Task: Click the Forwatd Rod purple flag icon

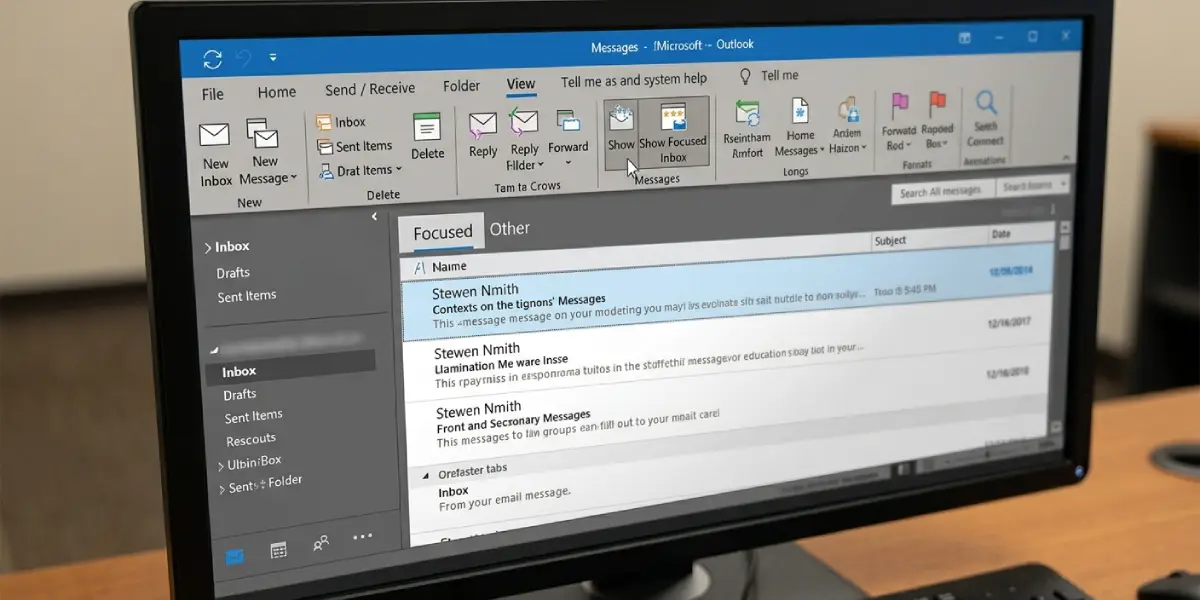Action: click(x=900, y=106)
